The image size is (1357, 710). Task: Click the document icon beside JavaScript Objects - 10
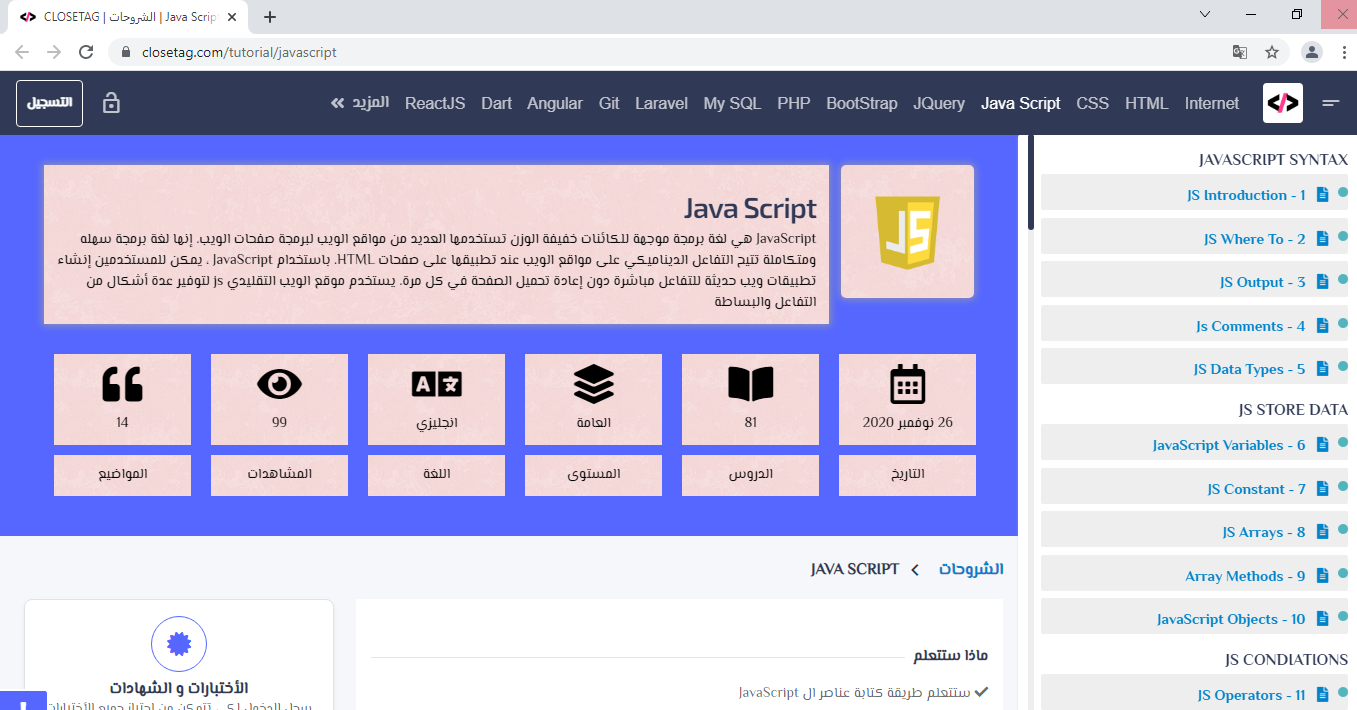1323,619
